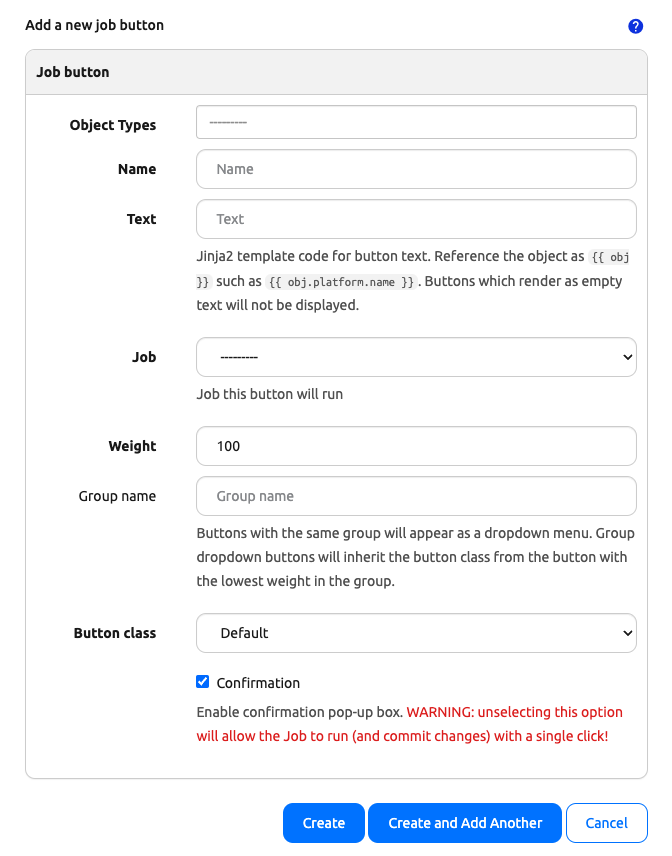Click the Job dropdown chevron arrow
This screenshot has width=672, height=856.
(629, 356)
